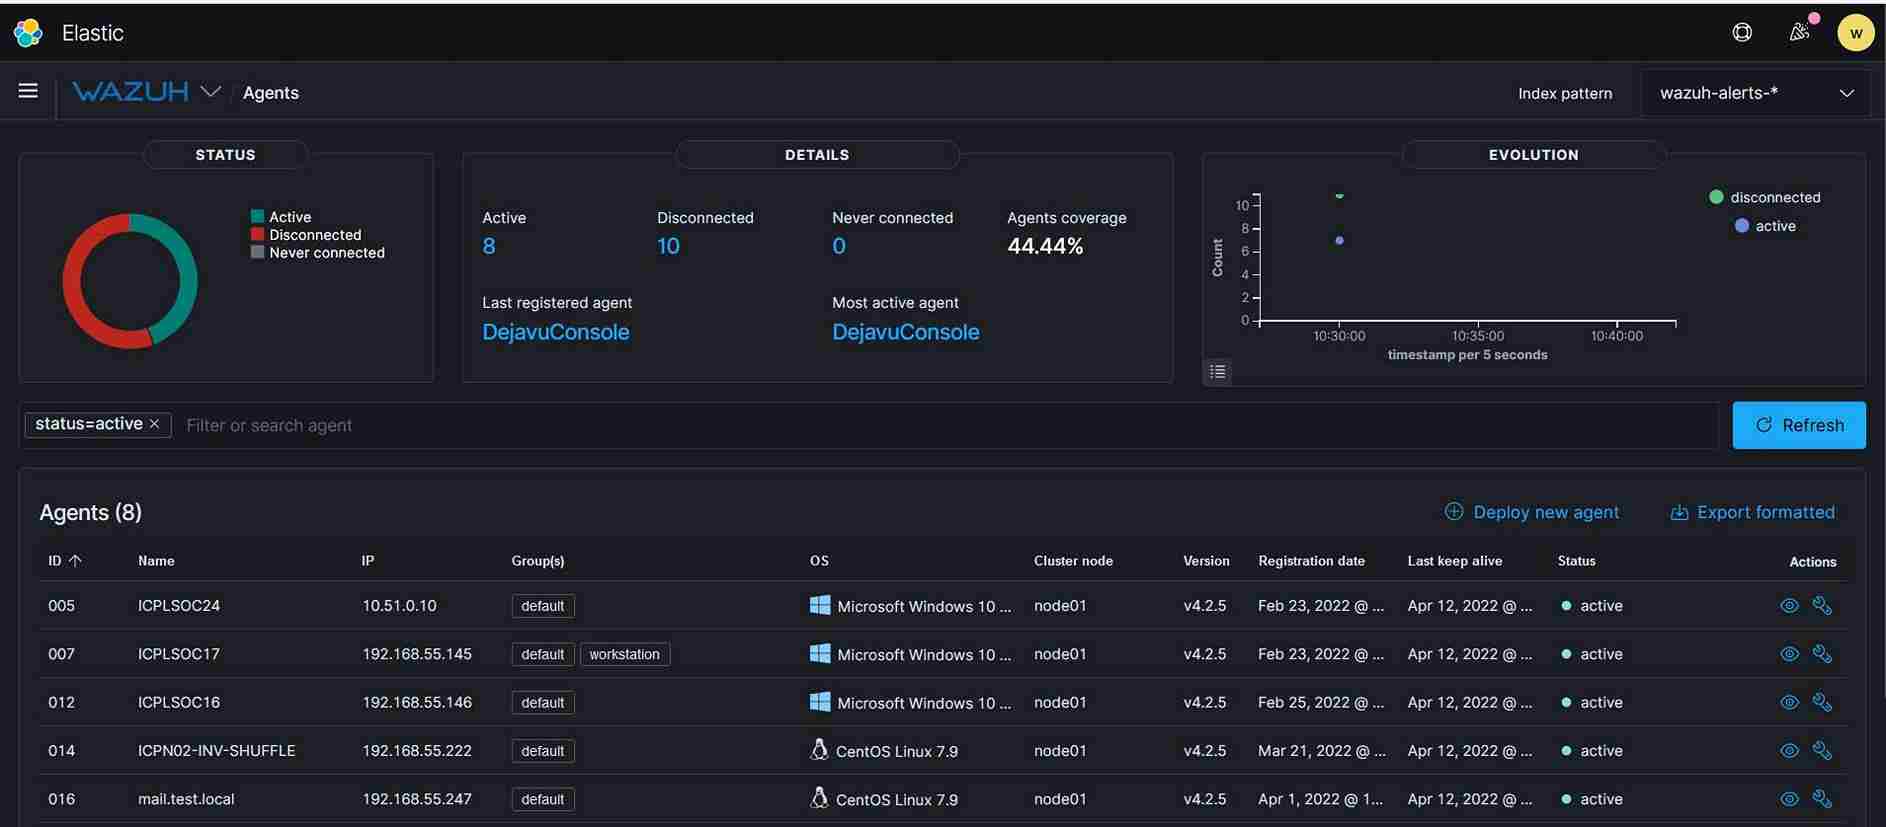Open Most active agent DejavuConsole link

pyautogui.click(x=906, y=332)
